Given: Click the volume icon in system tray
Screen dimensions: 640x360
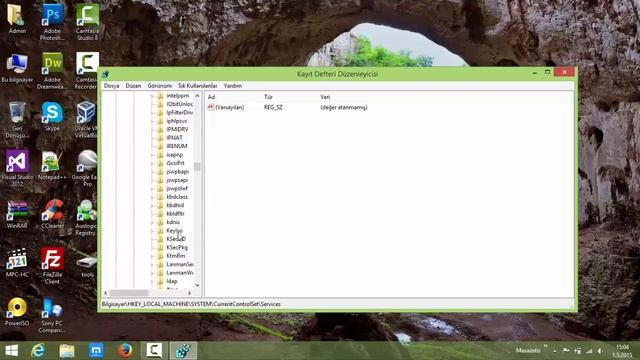Looking at the screenshot, I should [x=600, y=351].
